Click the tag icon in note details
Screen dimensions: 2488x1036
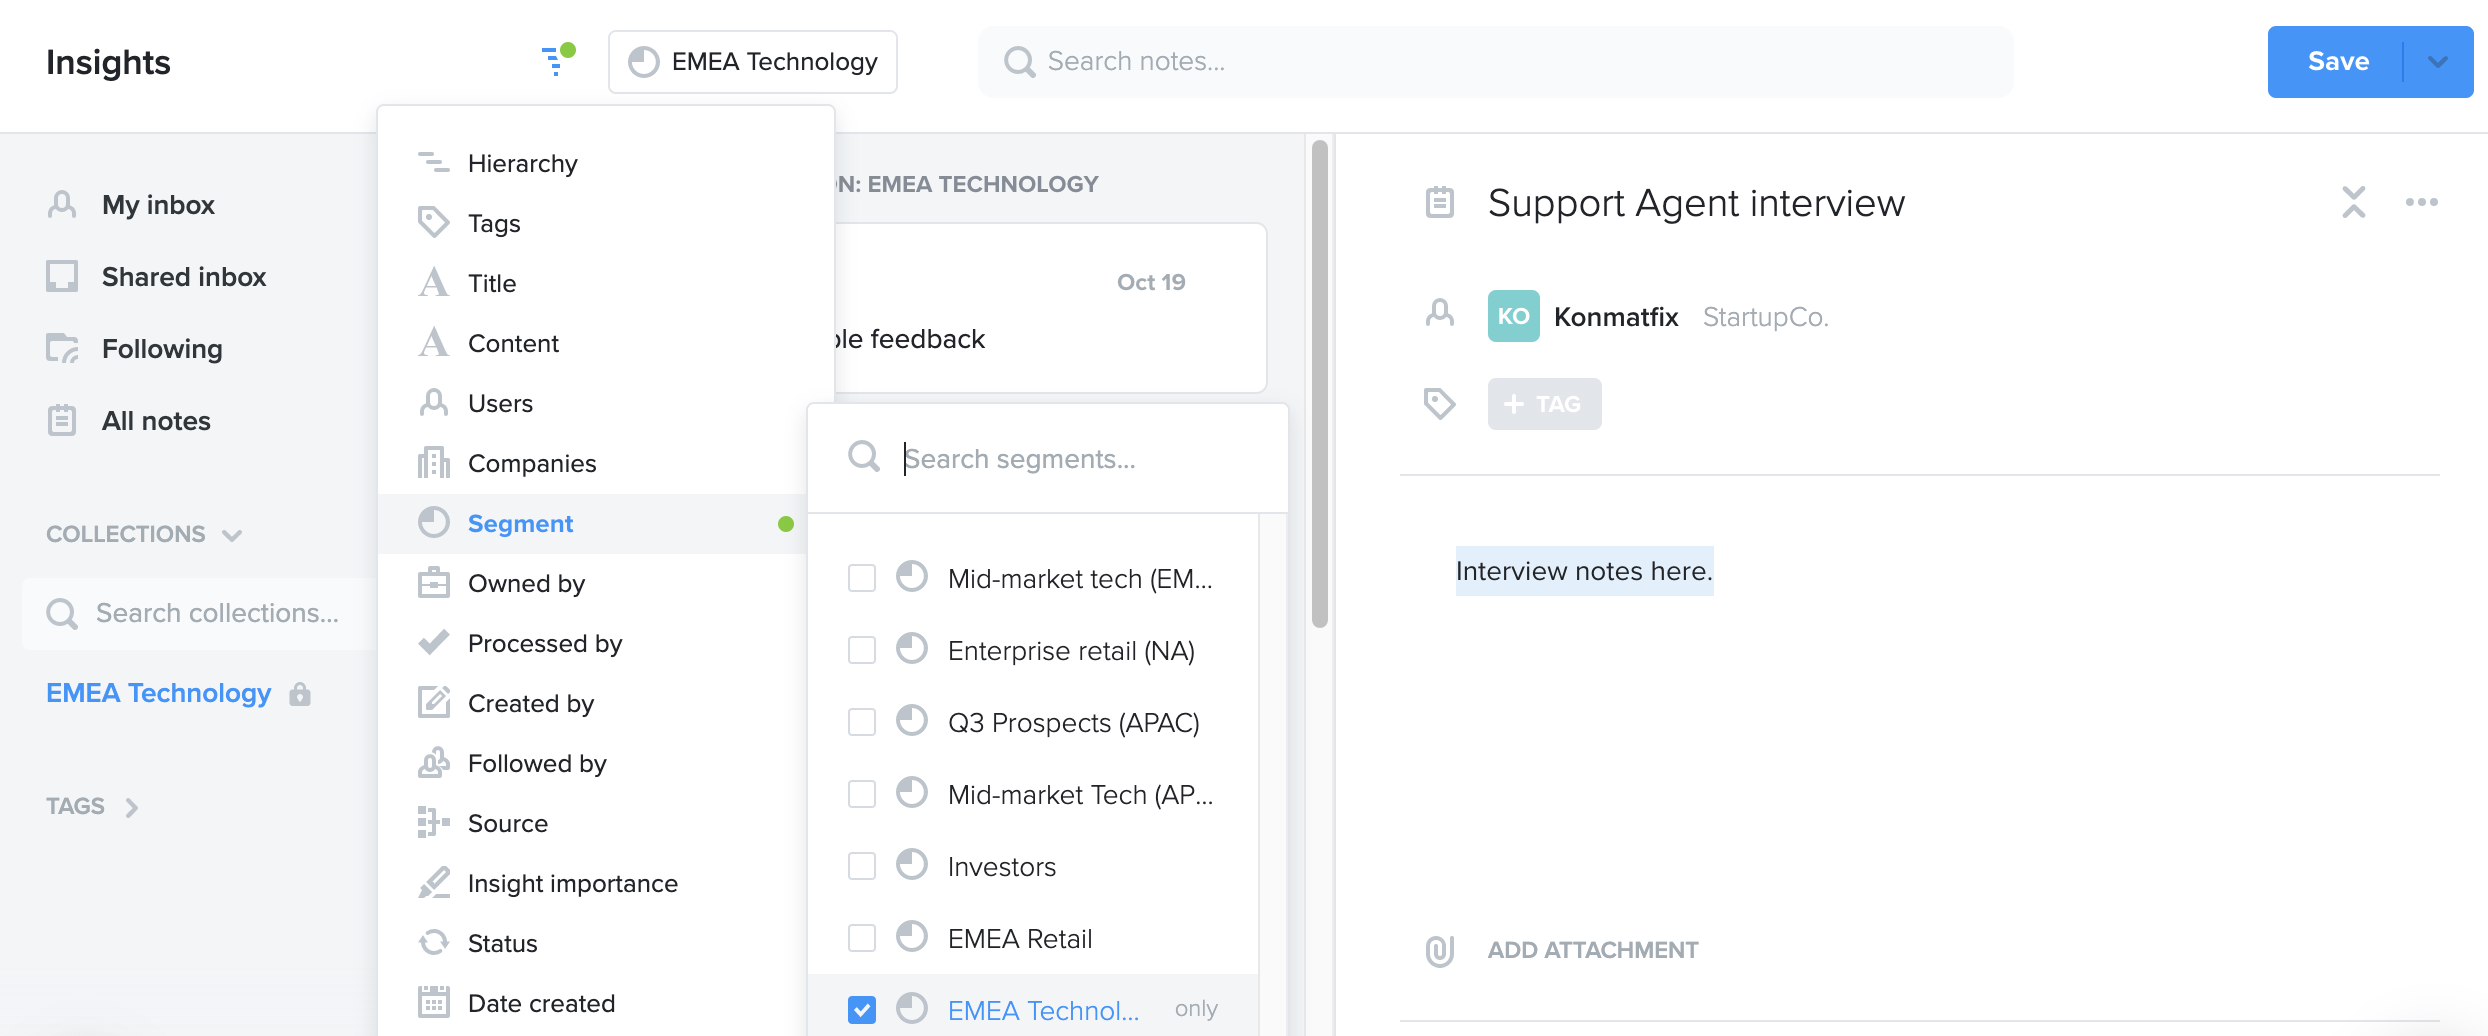coord(1440,404)
